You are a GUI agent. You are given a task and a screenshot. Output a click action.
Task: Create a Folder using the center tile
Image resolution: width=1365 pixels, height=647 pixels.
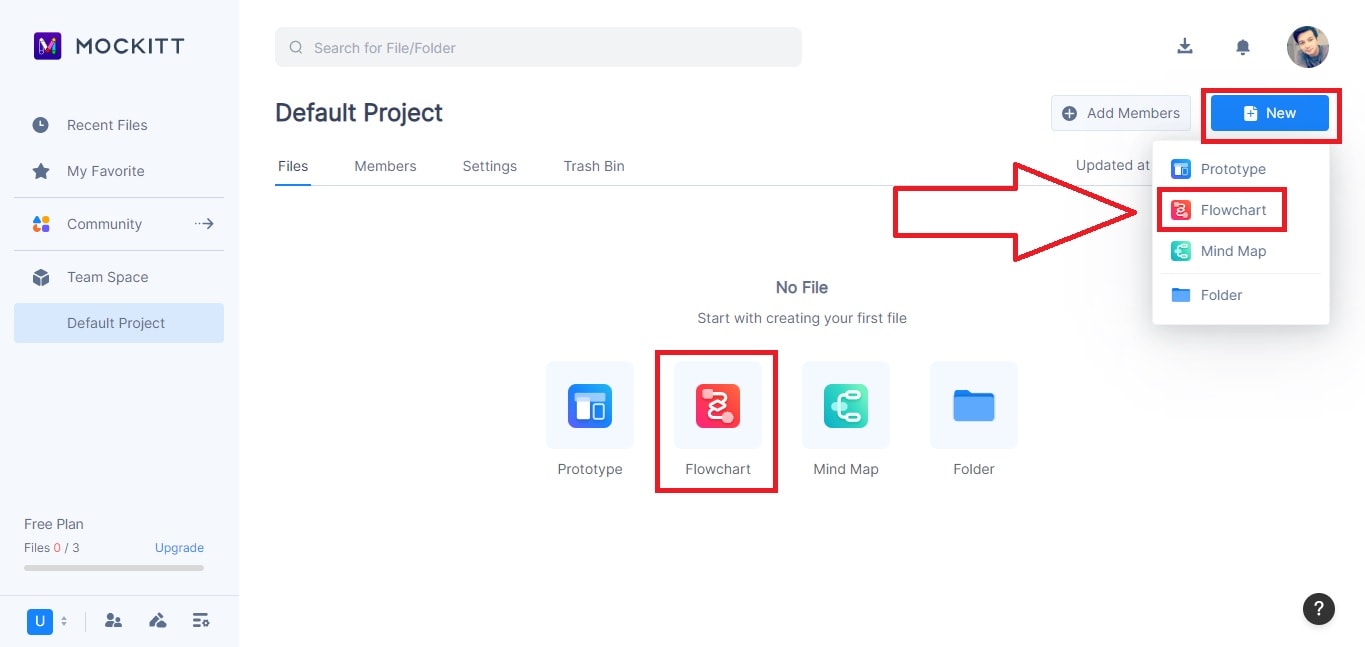[974, 405]
